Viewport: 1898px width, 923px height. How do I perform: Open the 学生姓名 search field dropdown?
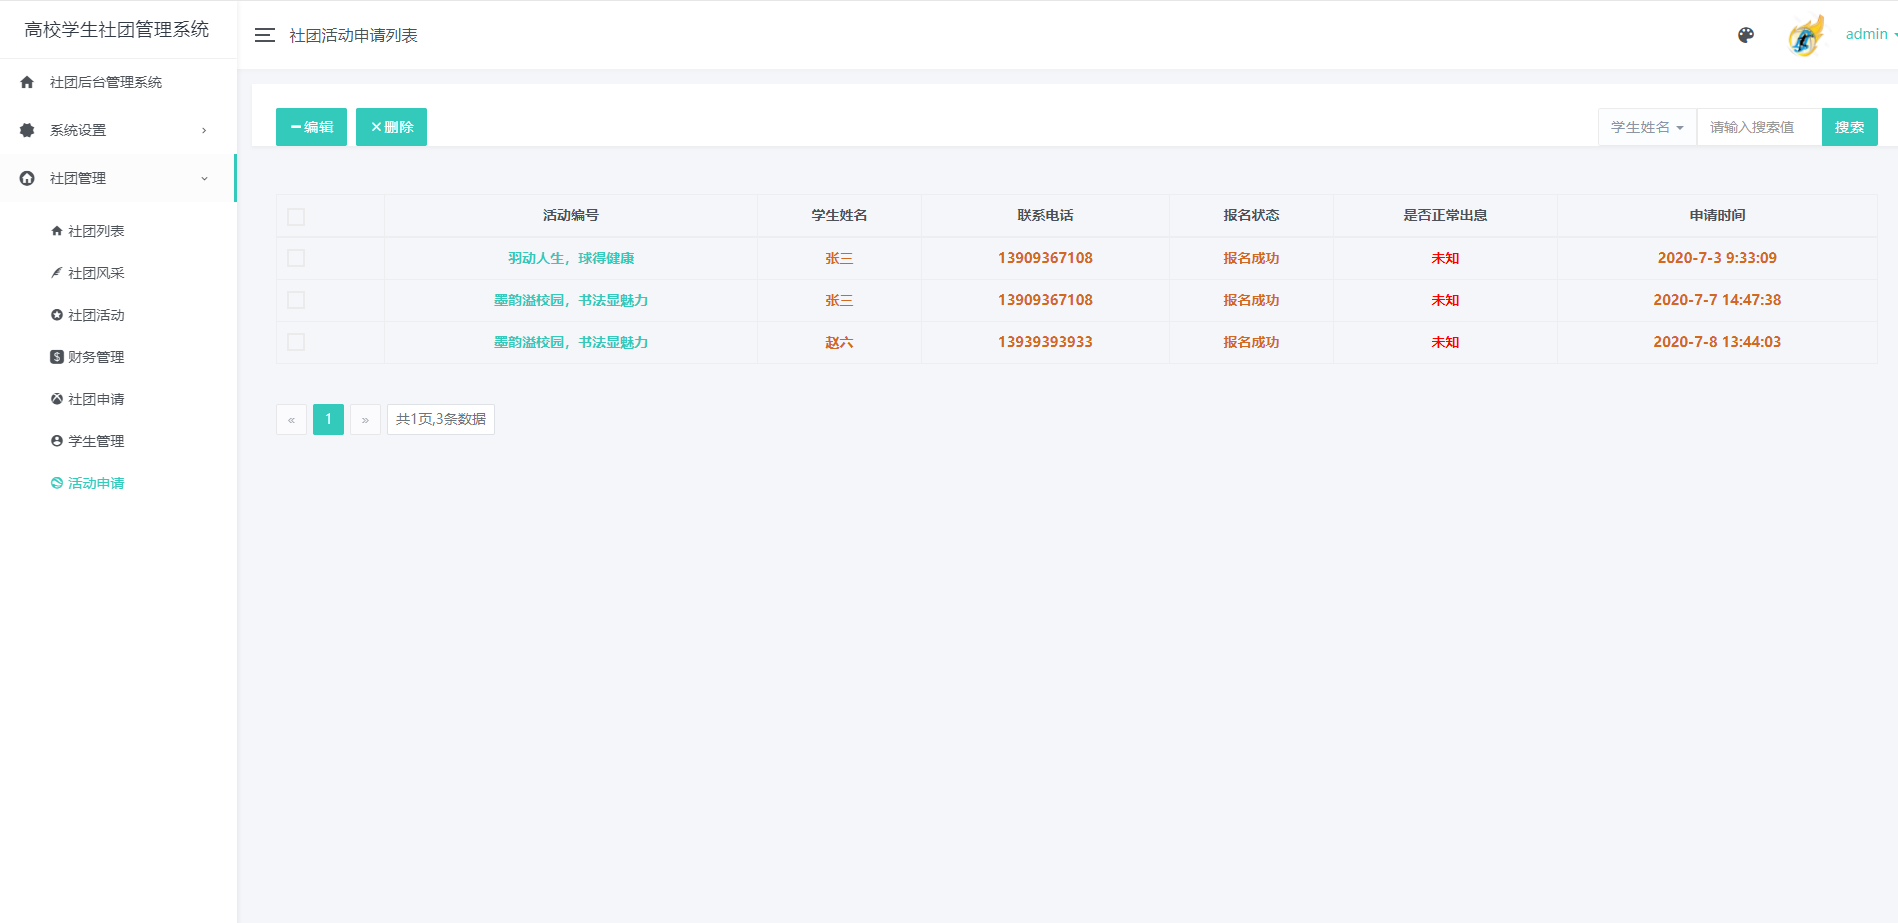click(1647, 127)
